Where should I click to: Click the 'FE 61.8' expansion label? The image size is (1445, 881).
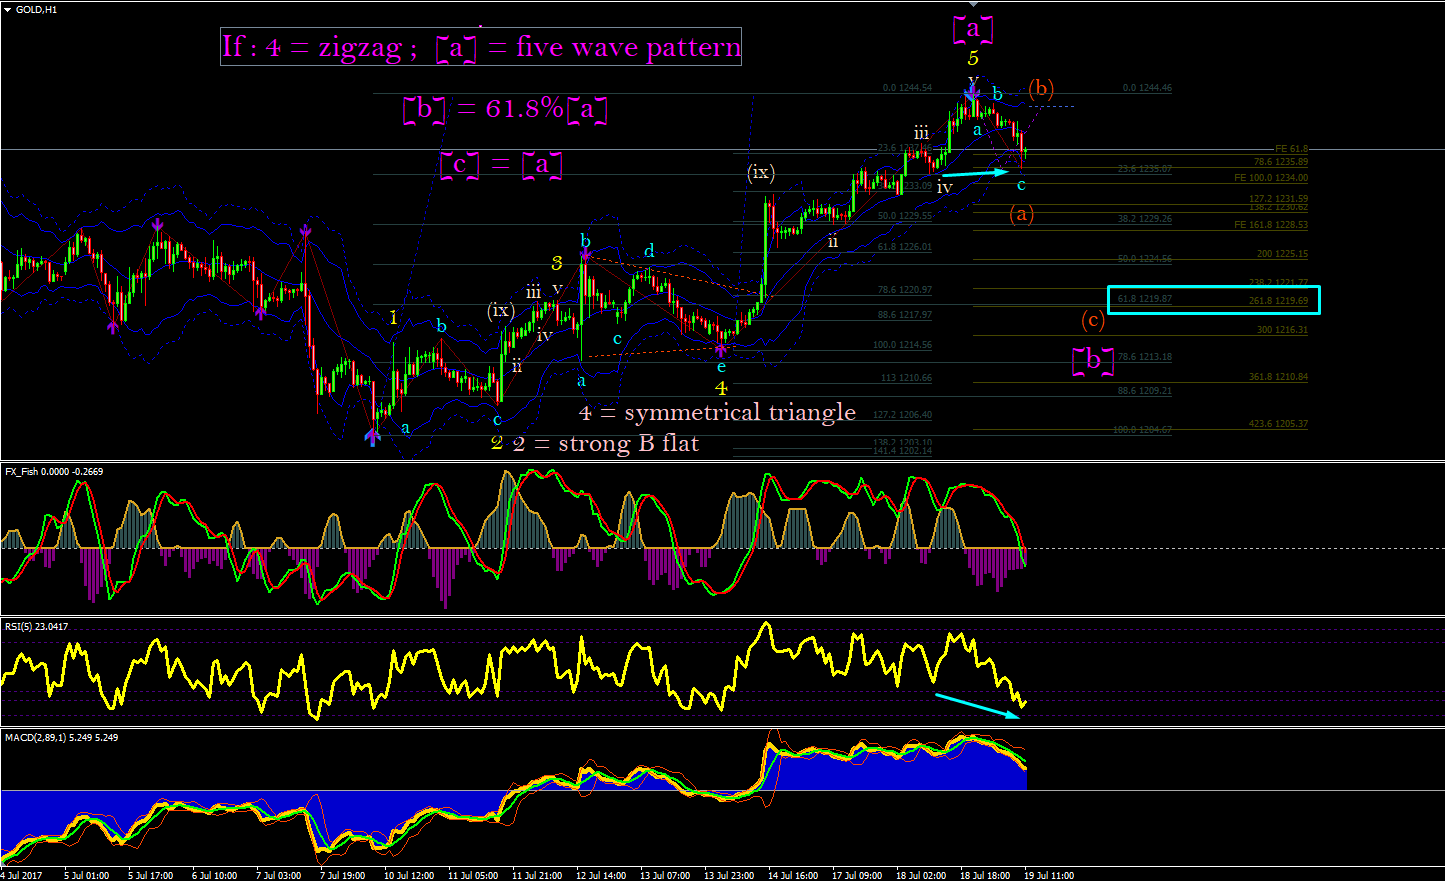coord(1291,149)
